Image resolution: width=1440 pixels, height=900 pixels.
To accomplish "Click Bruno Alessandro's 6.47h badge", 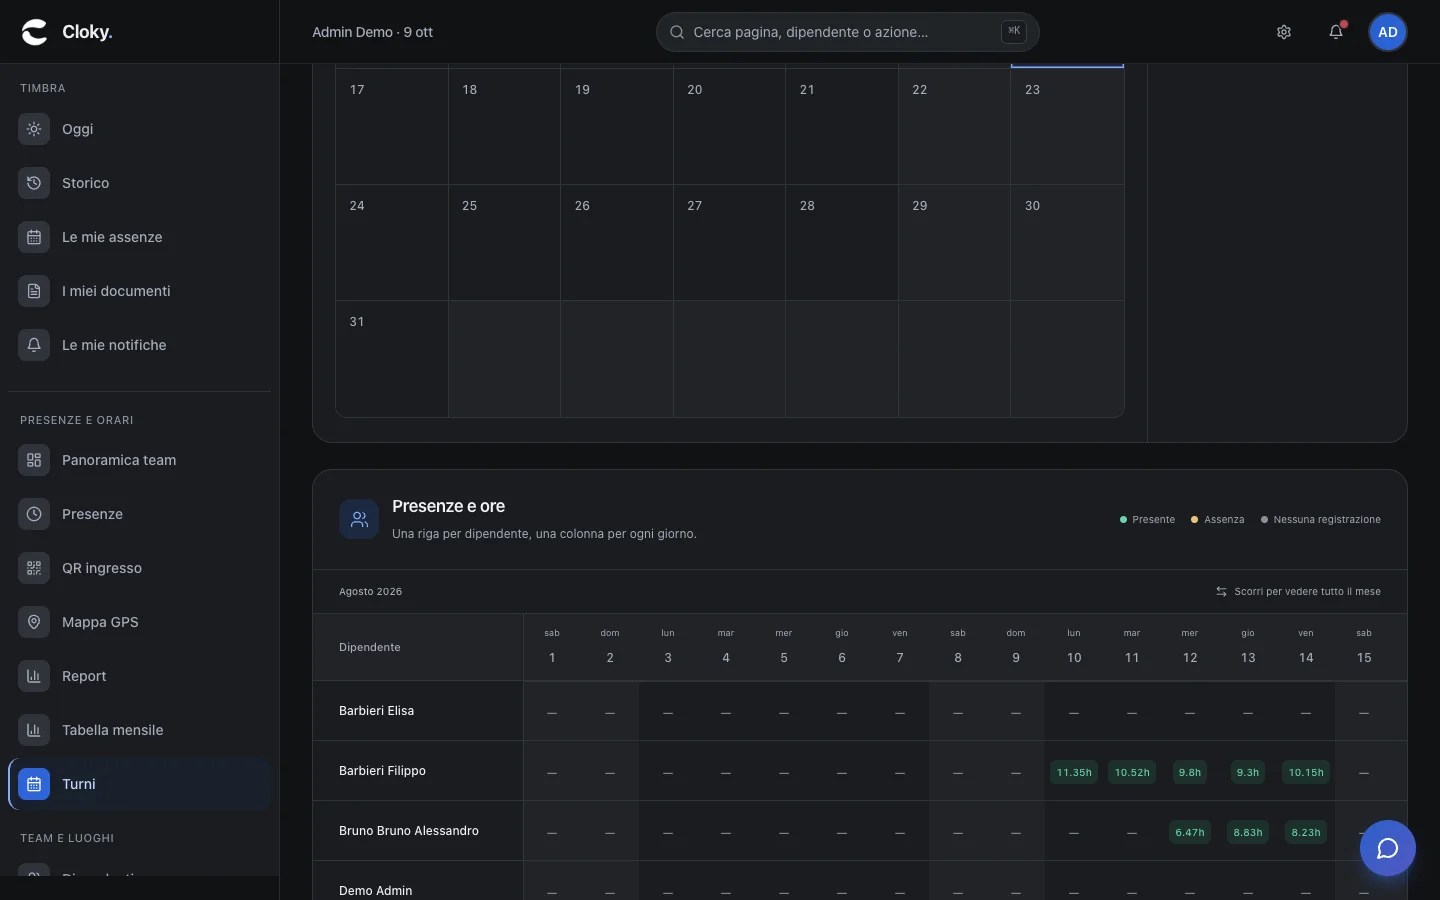I will (1190, 832).
